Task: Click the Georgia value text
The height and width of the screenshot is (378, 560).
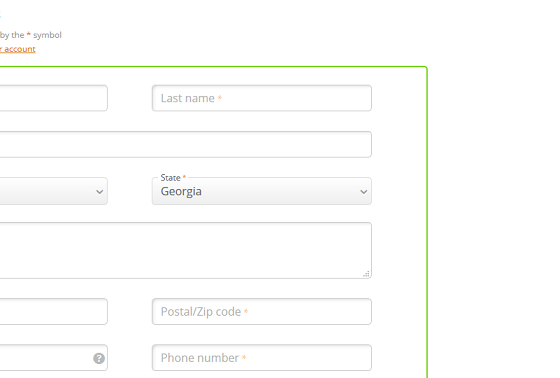Action: point(181,192)
